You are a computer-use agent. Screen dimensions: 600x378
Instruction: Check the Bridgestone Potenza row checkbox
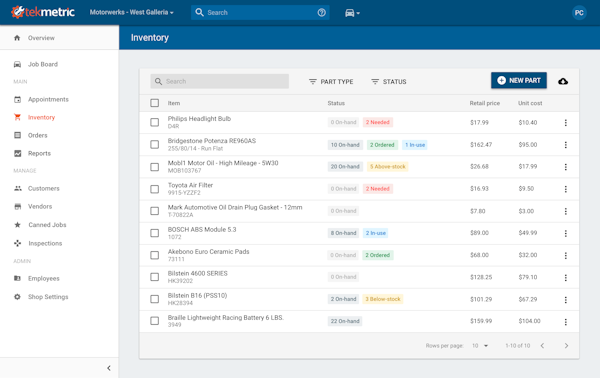[x=155, y=145]
